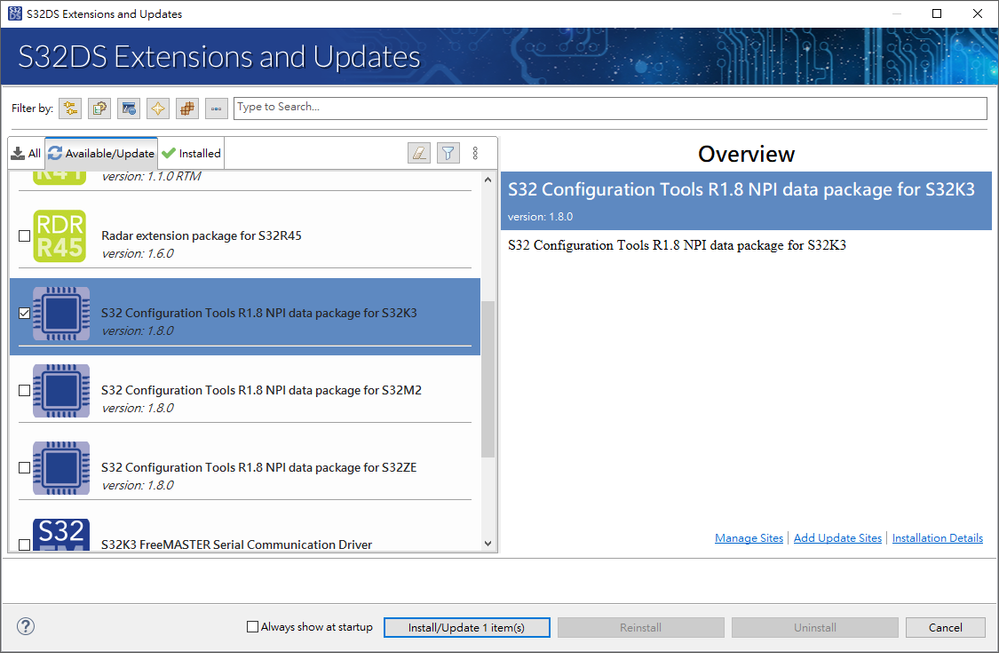Click the chip icon for the S32K3 package

point(61,313)
